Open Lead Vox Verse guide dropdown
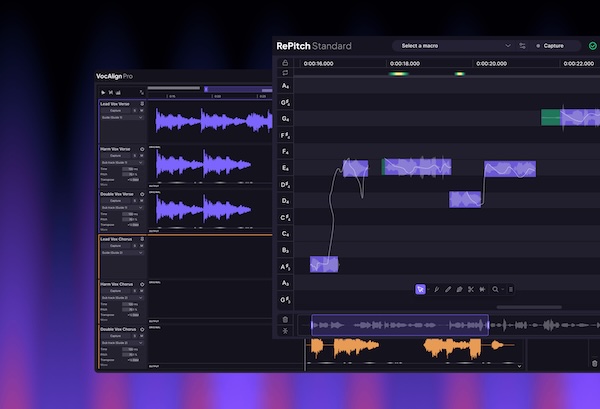 122,117
